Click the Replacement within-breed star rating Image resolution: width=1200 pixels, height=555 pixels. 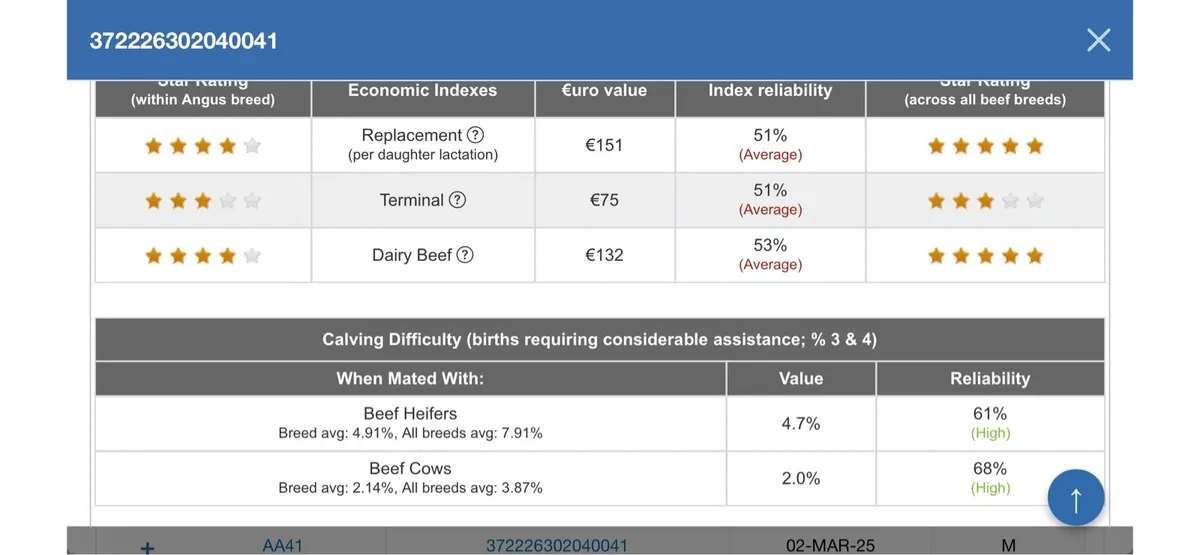click(203, 146)
